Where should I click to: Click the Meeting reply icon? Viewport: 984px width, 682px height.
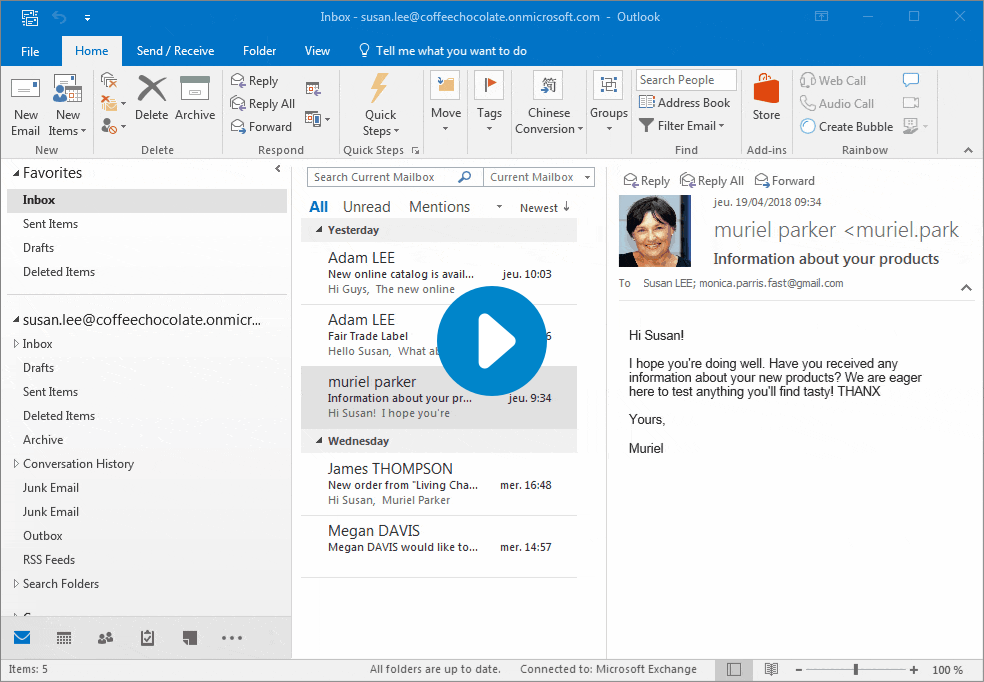[x=313, y=89]
